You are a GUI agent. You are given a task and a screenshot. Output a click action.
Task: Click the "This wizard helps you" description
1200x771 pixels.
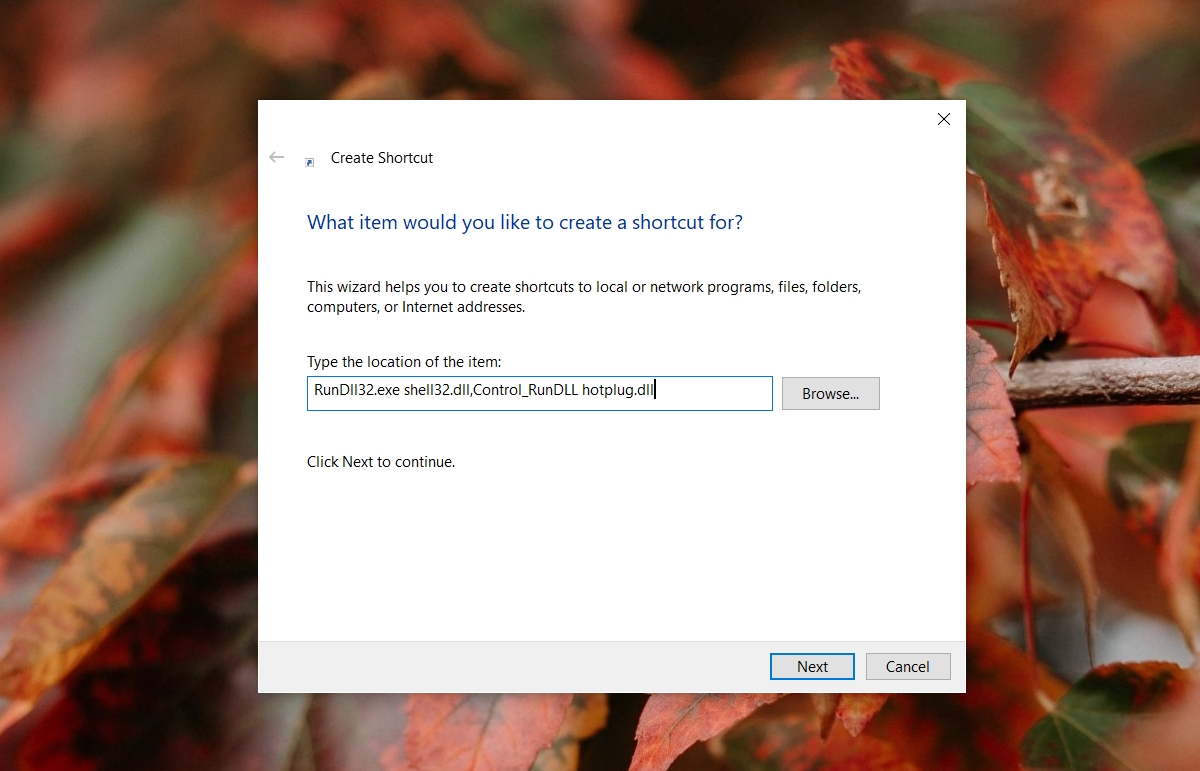(x=584, y=297)
